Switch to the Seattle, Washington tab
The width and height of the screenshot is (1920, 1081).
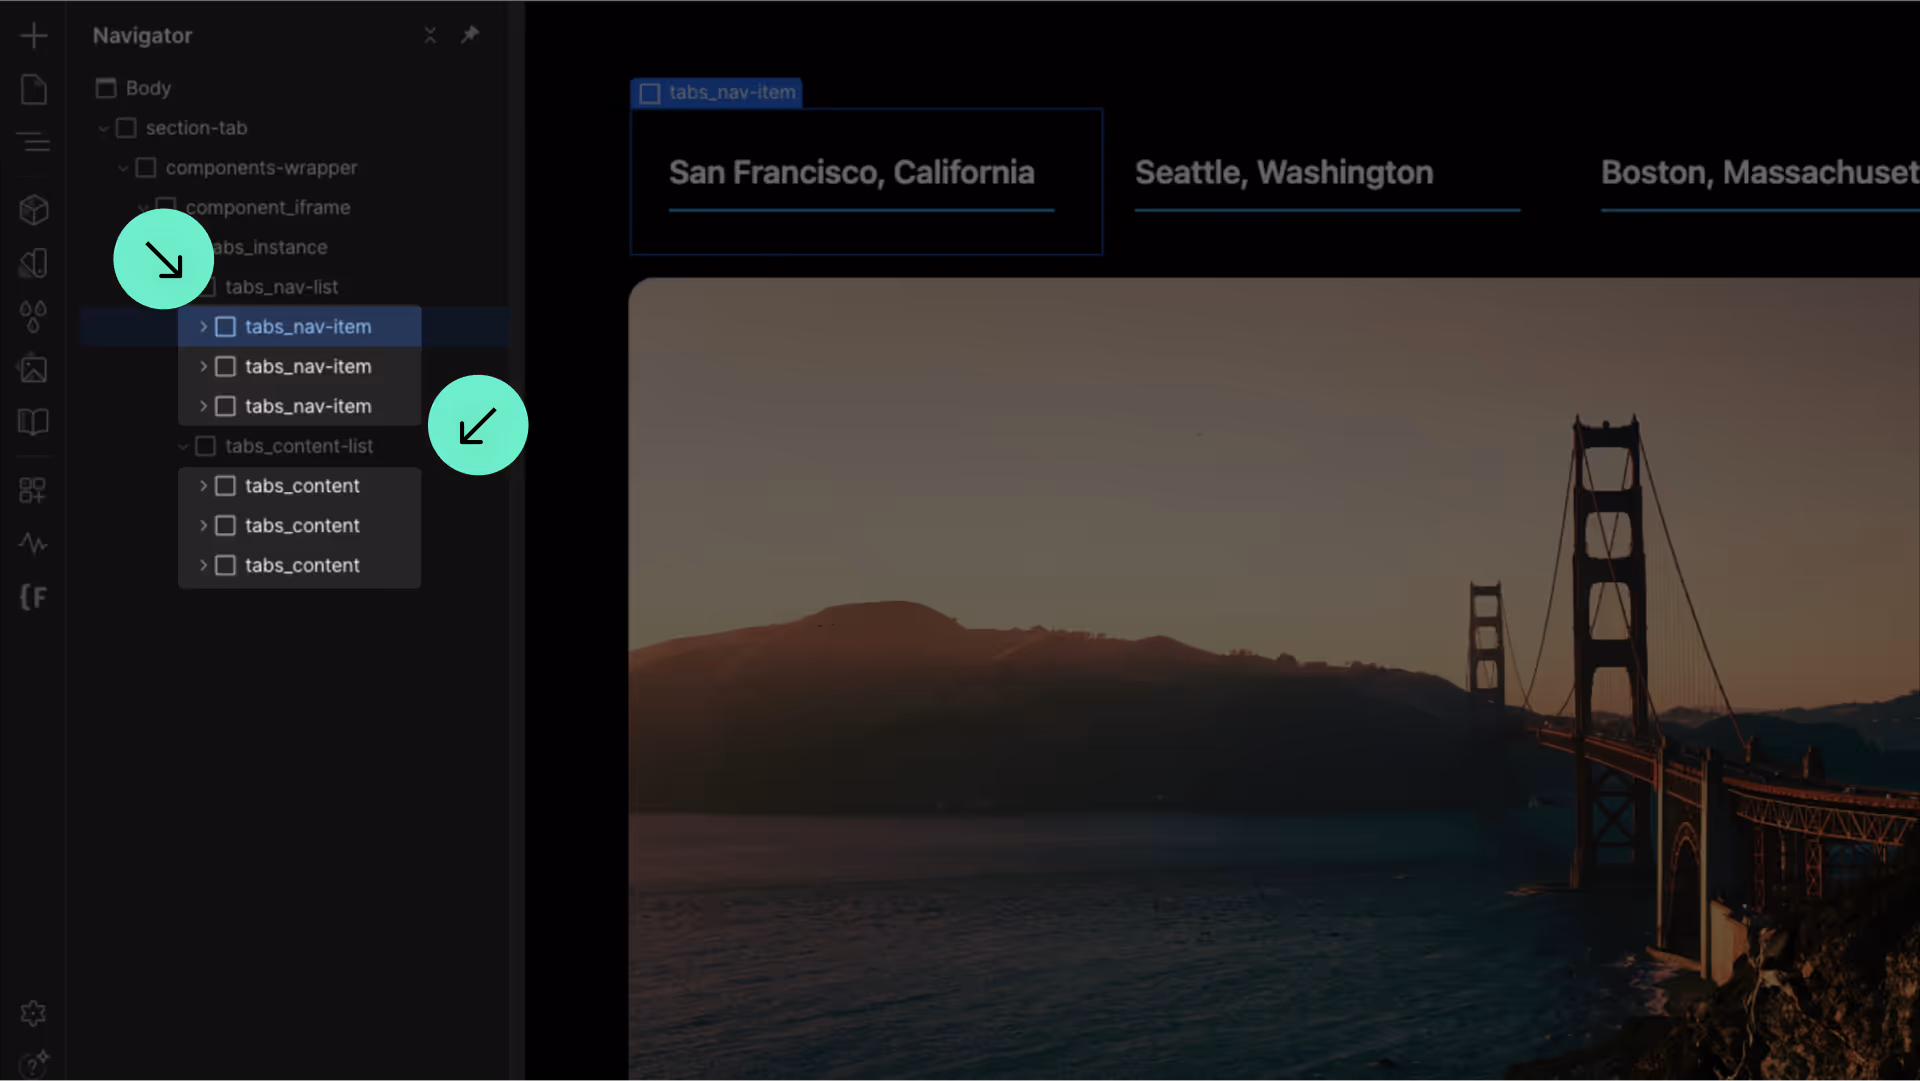point(1284,173)
